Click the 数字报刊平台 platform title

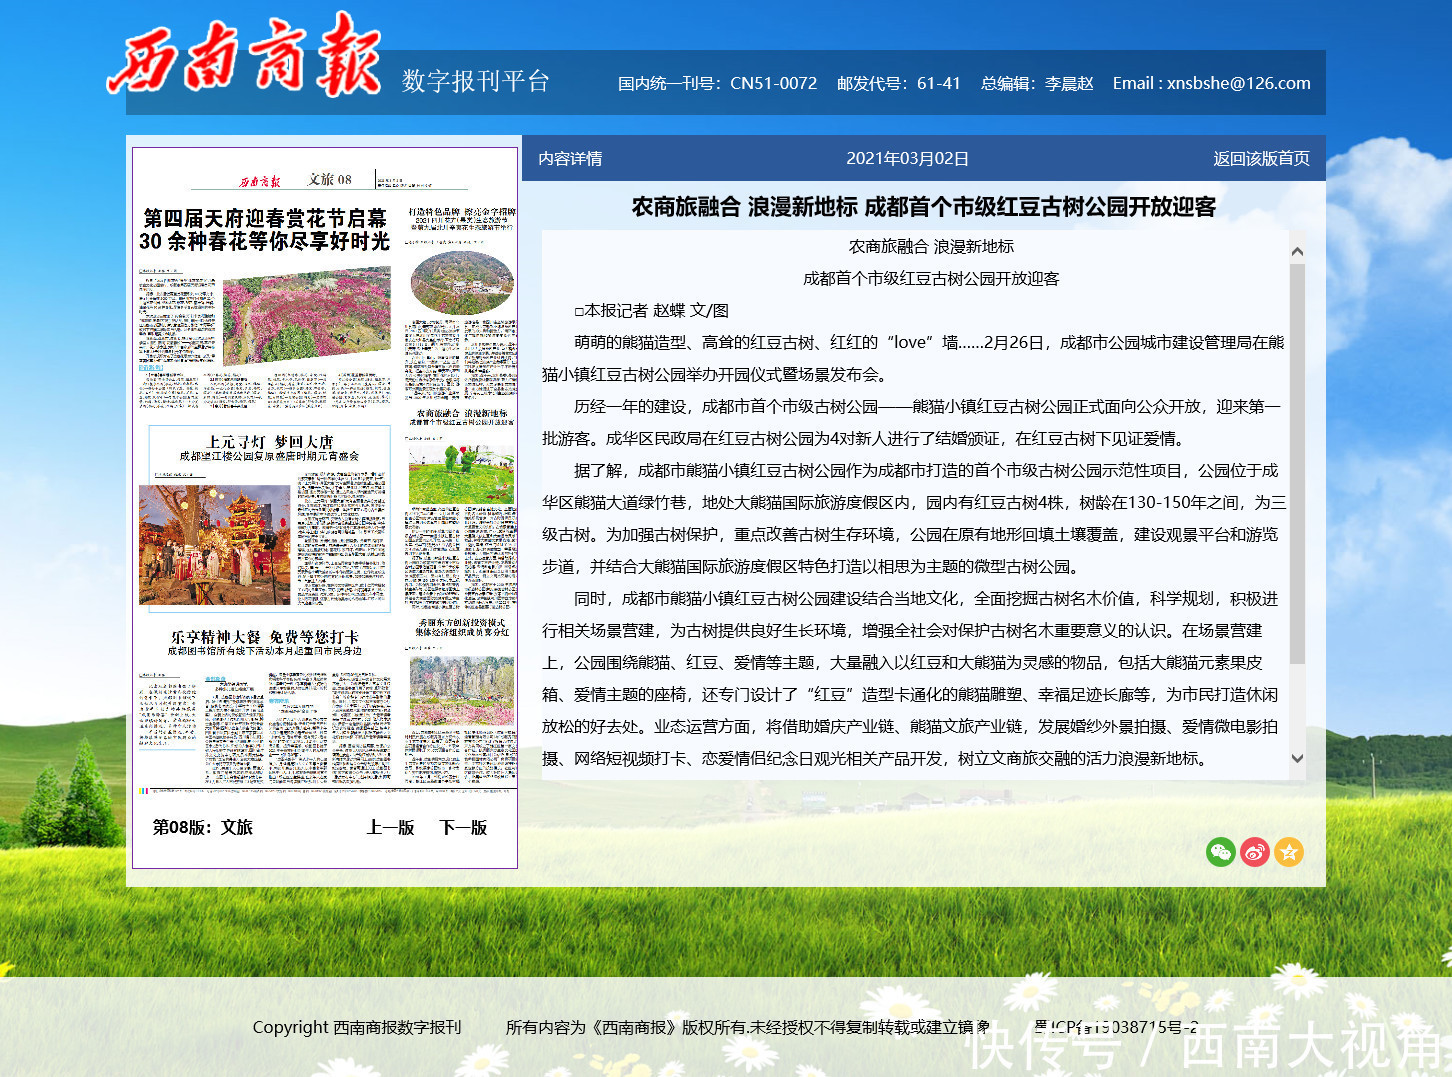(x=475, y=82)
